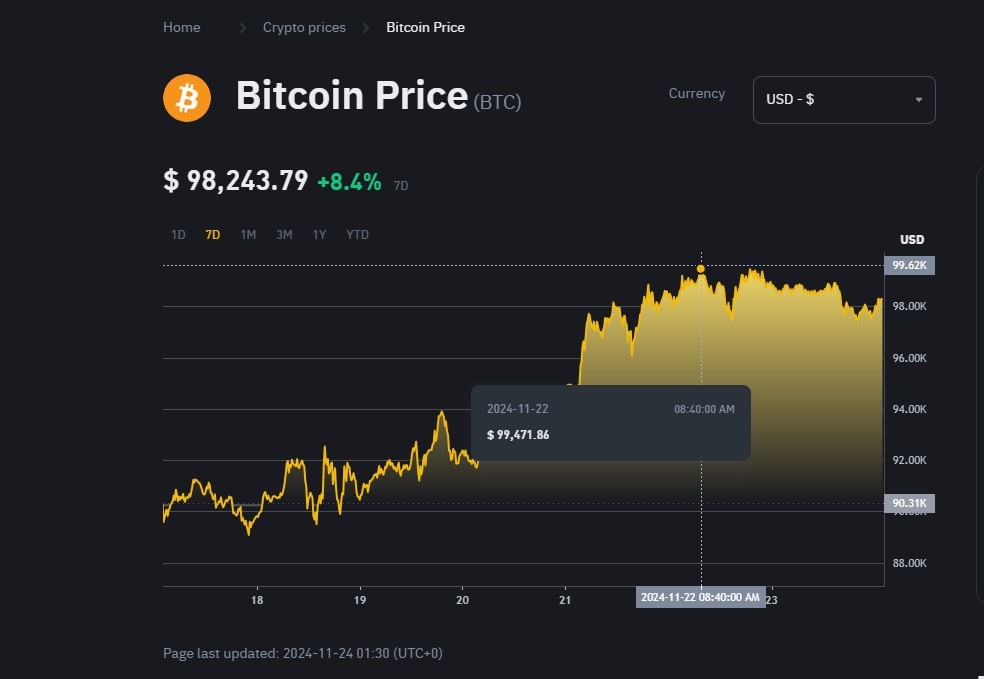The height and width of the screenshot is (679, 984).
Task: Click the 90.31K price label
Action: tap(910, 503)
